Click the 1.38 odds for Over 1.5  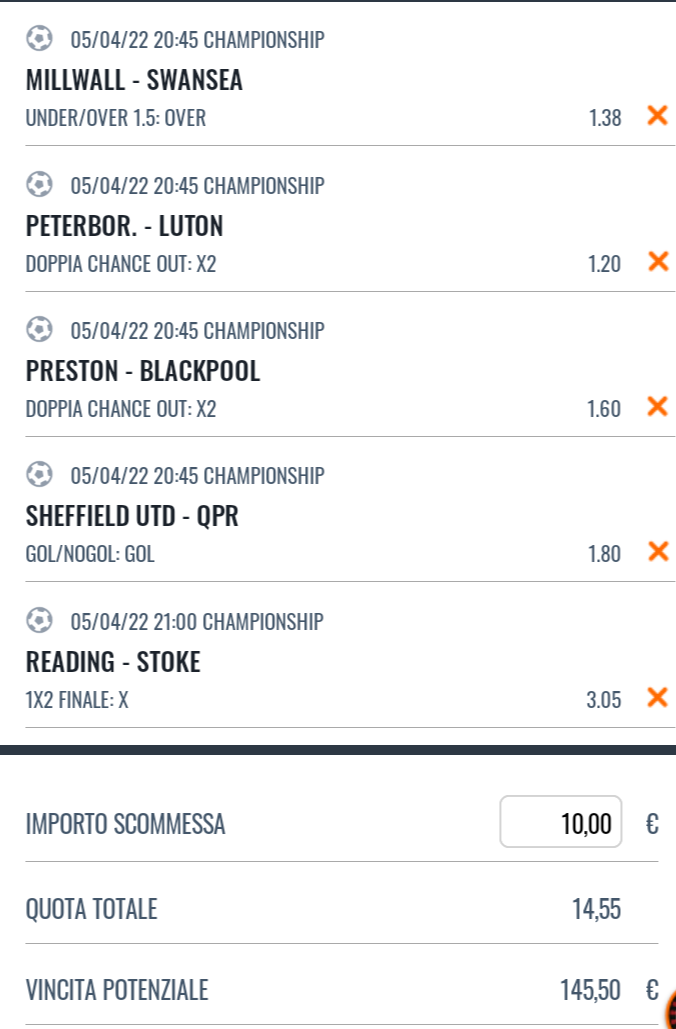pos(604,117)
